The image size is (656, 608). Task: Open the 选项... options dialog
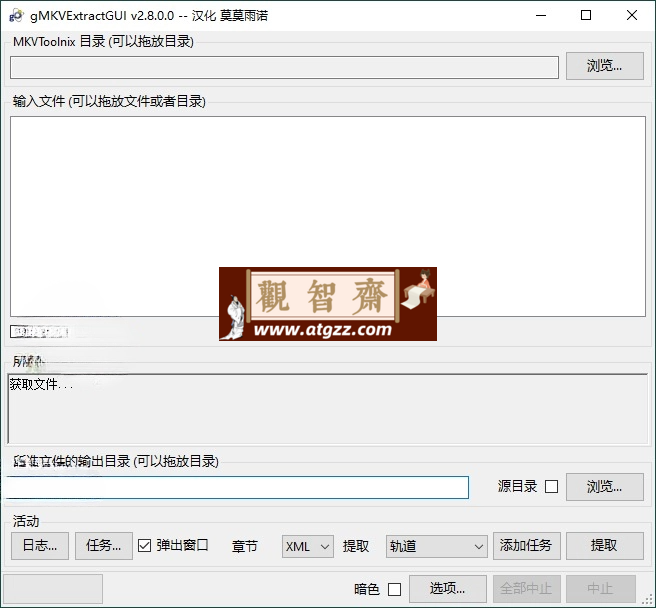tap(448, 589)
